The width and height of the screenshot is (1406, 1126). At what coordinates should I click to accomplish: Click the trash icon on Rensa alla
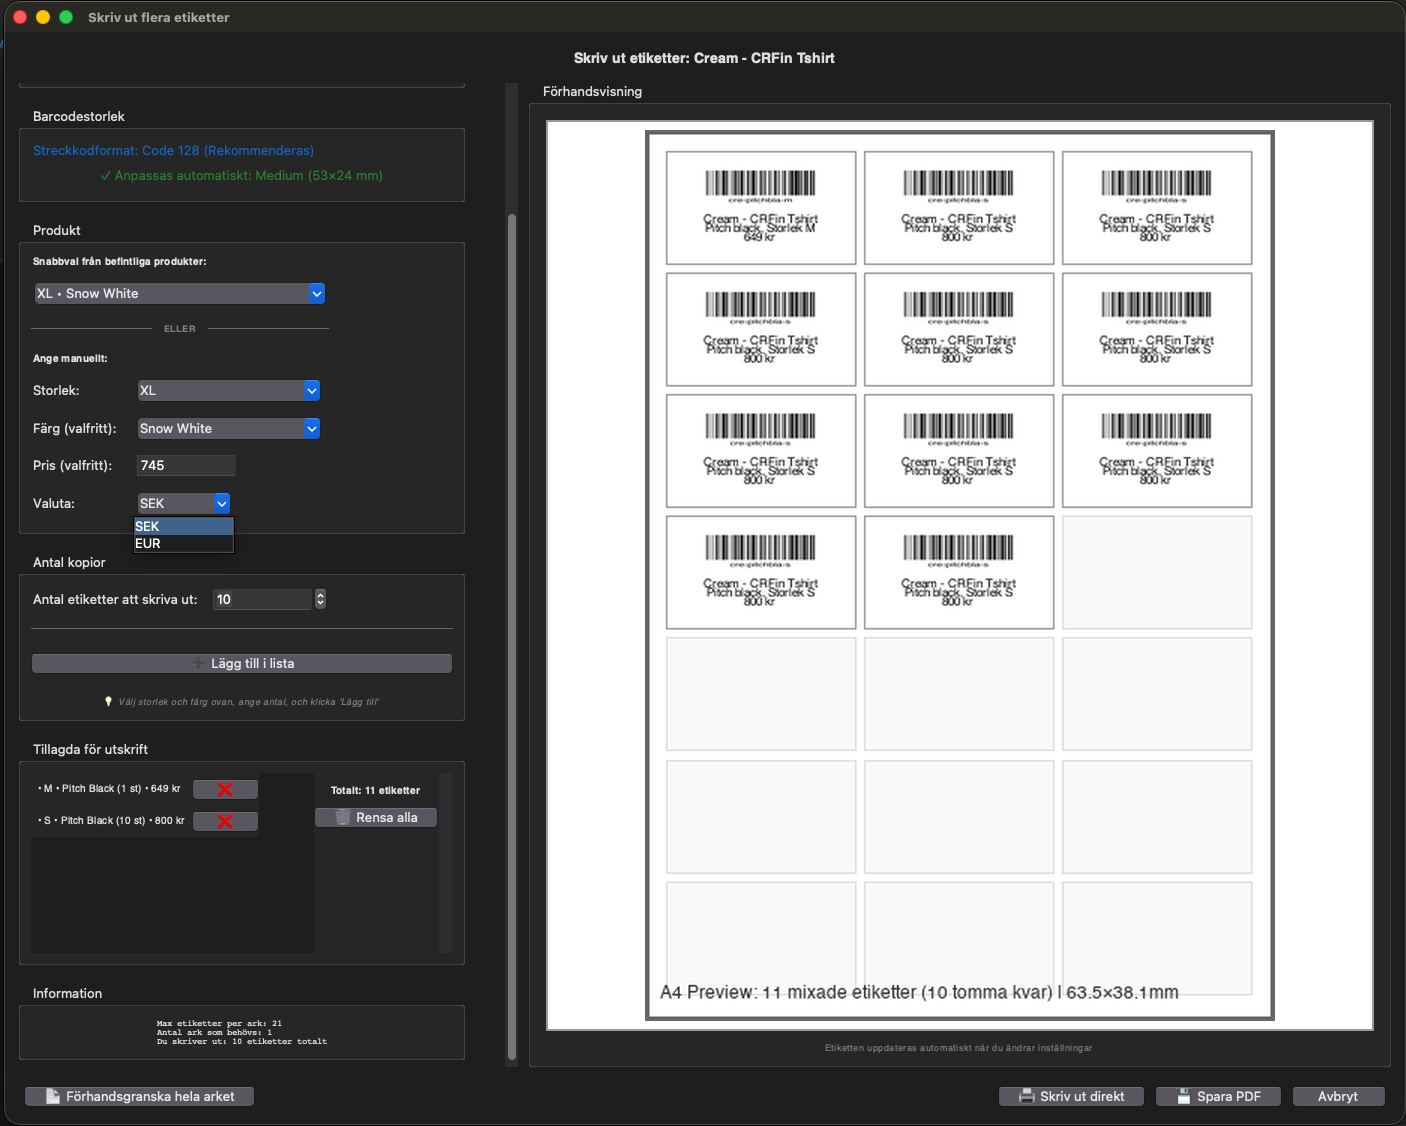[x=343, y=818]
